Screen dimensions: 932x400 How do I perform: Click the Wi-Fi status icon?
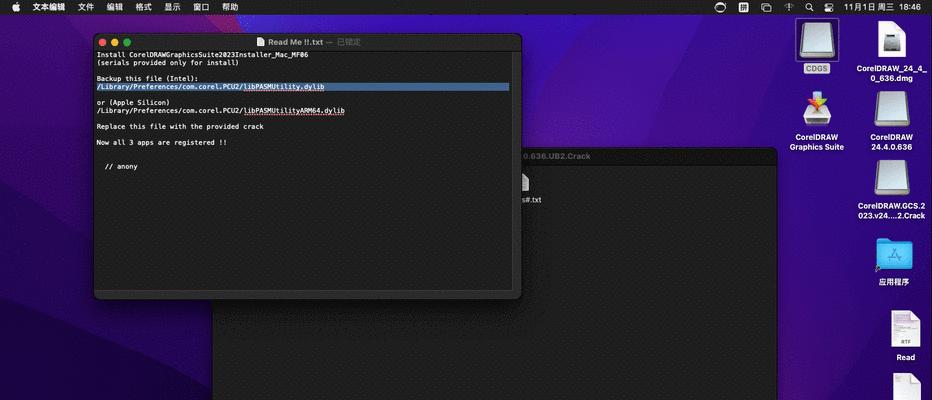(x=789, y=7)
